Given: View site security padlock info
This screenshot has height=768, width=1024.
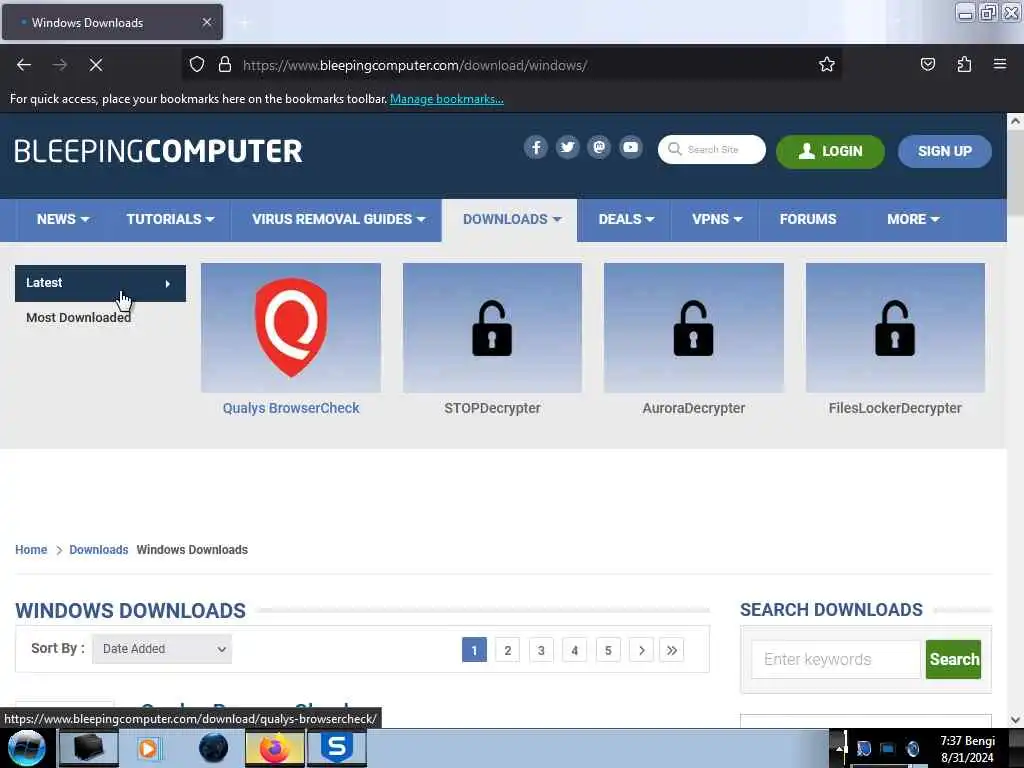Looking at the screenshot, I should [225, 65].
